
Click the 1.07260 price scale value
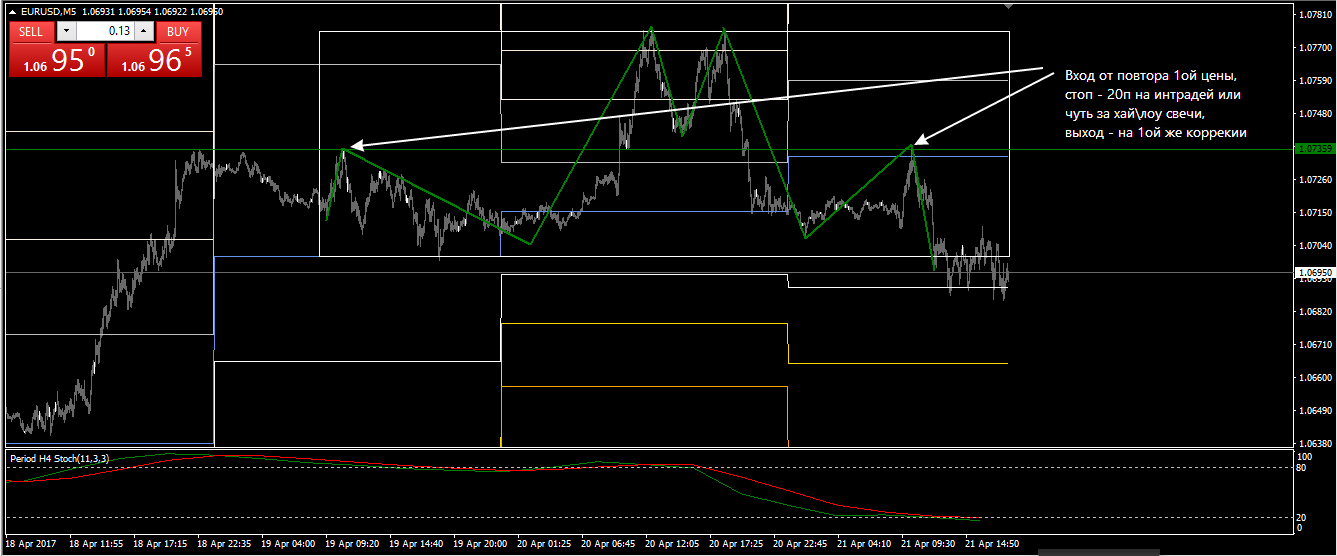[x=1313, y=180]
